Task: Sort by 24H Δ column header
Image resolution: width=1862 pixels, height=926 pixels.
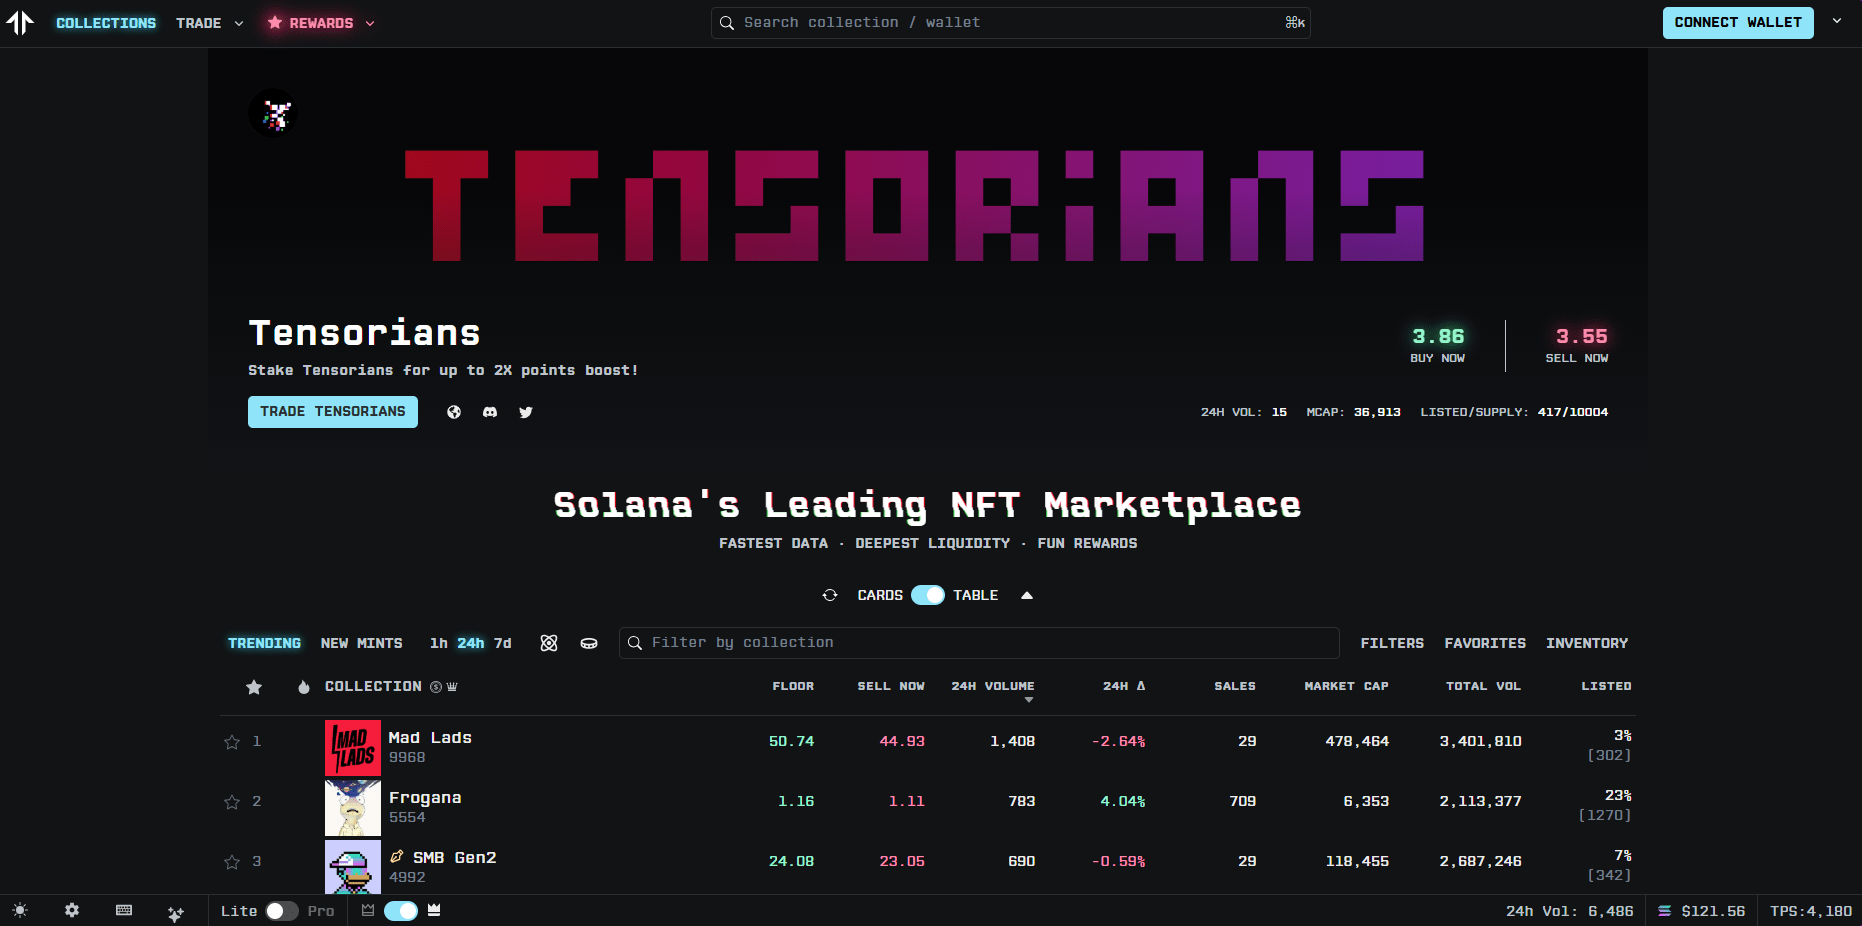Action: (1124, 686)
